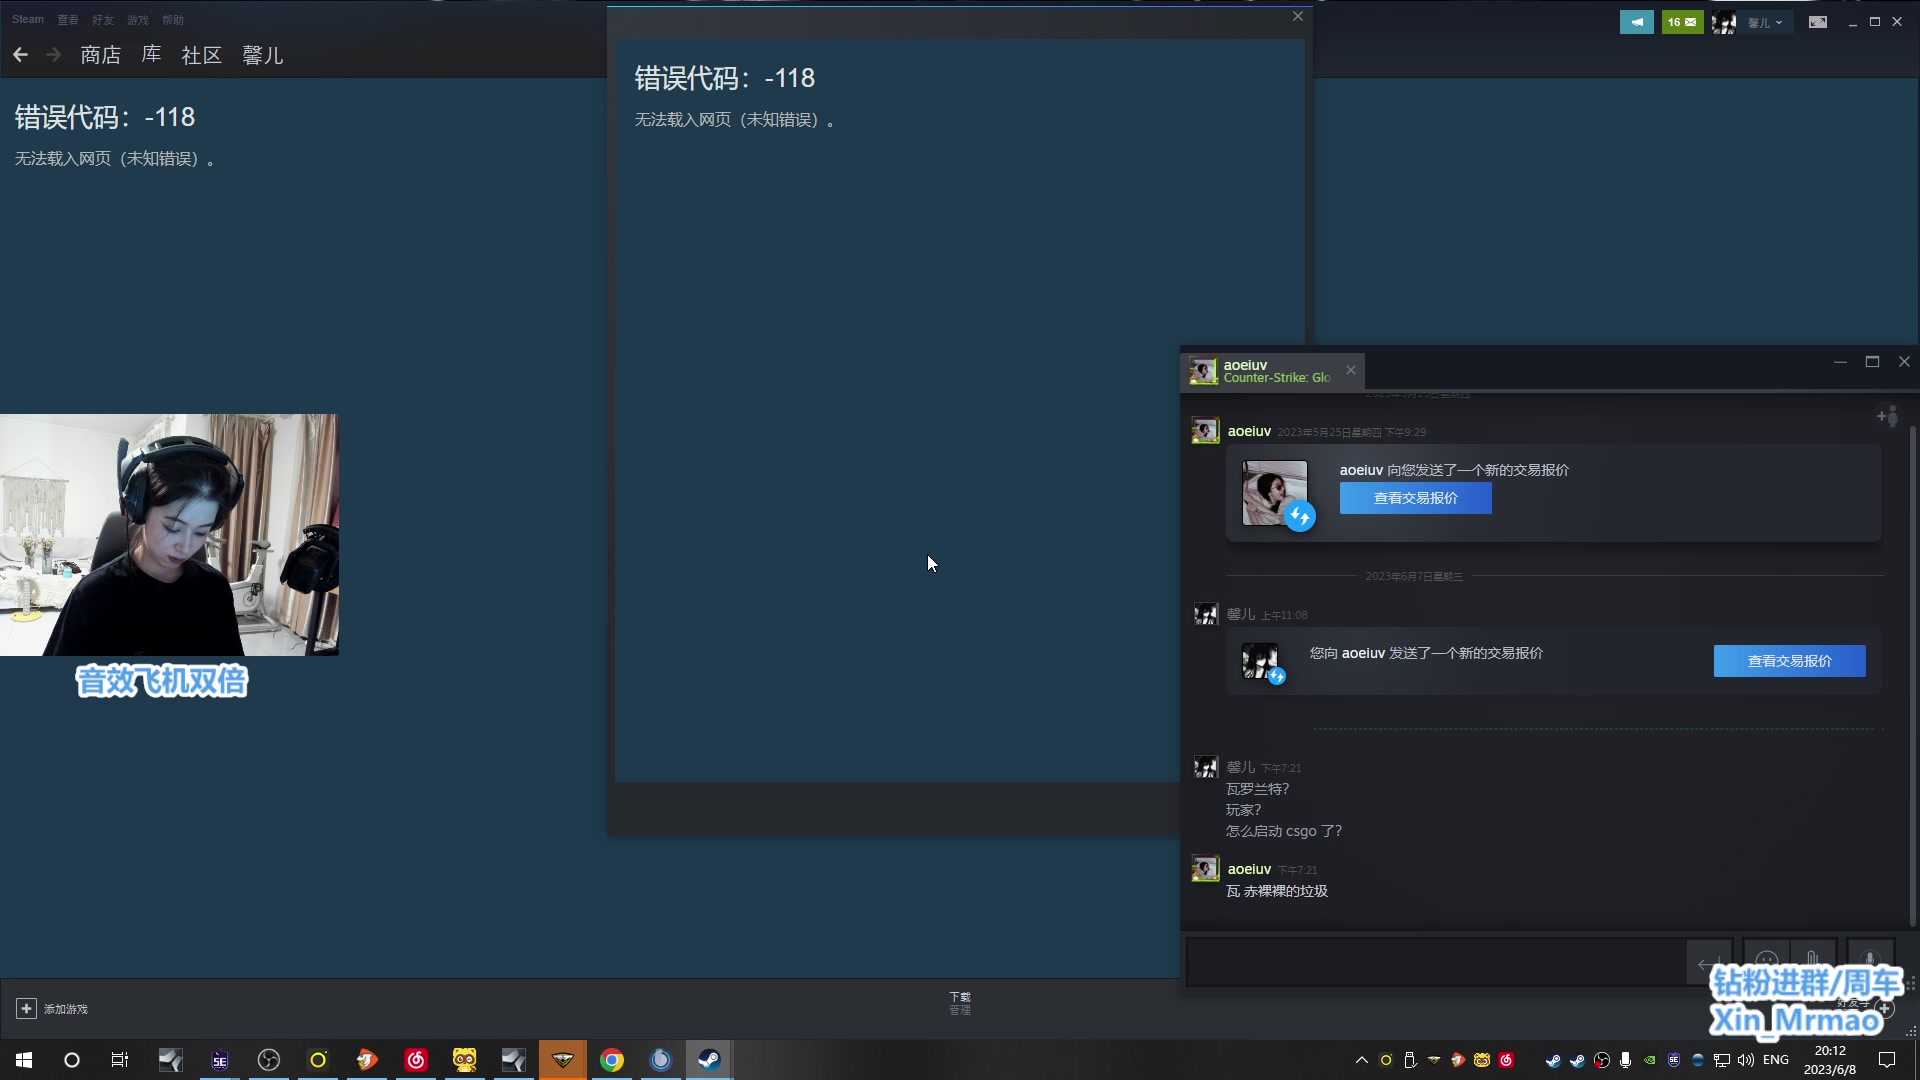Switch the ENG input language indicator
Viewport: 1920px width, 1080px height.
[x=1776, y=1060]
